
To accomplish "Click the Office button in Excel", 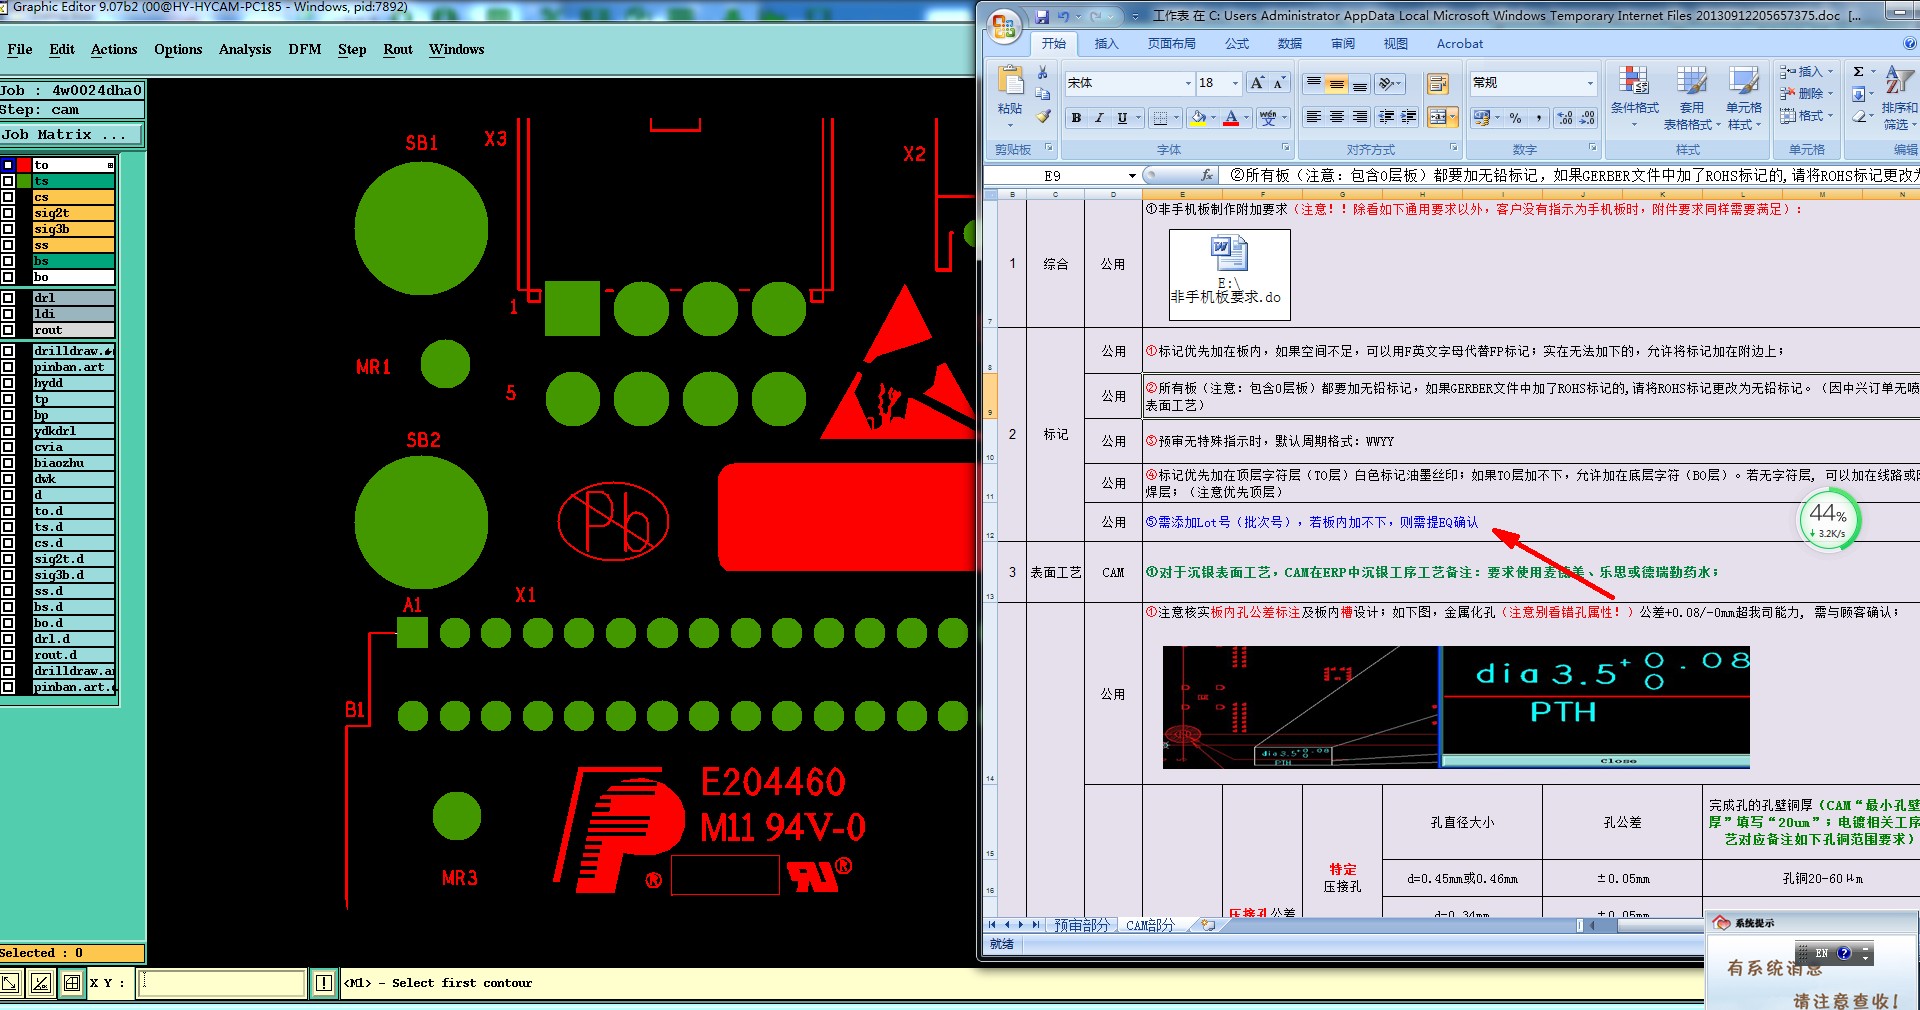I will click(1004, 25).
